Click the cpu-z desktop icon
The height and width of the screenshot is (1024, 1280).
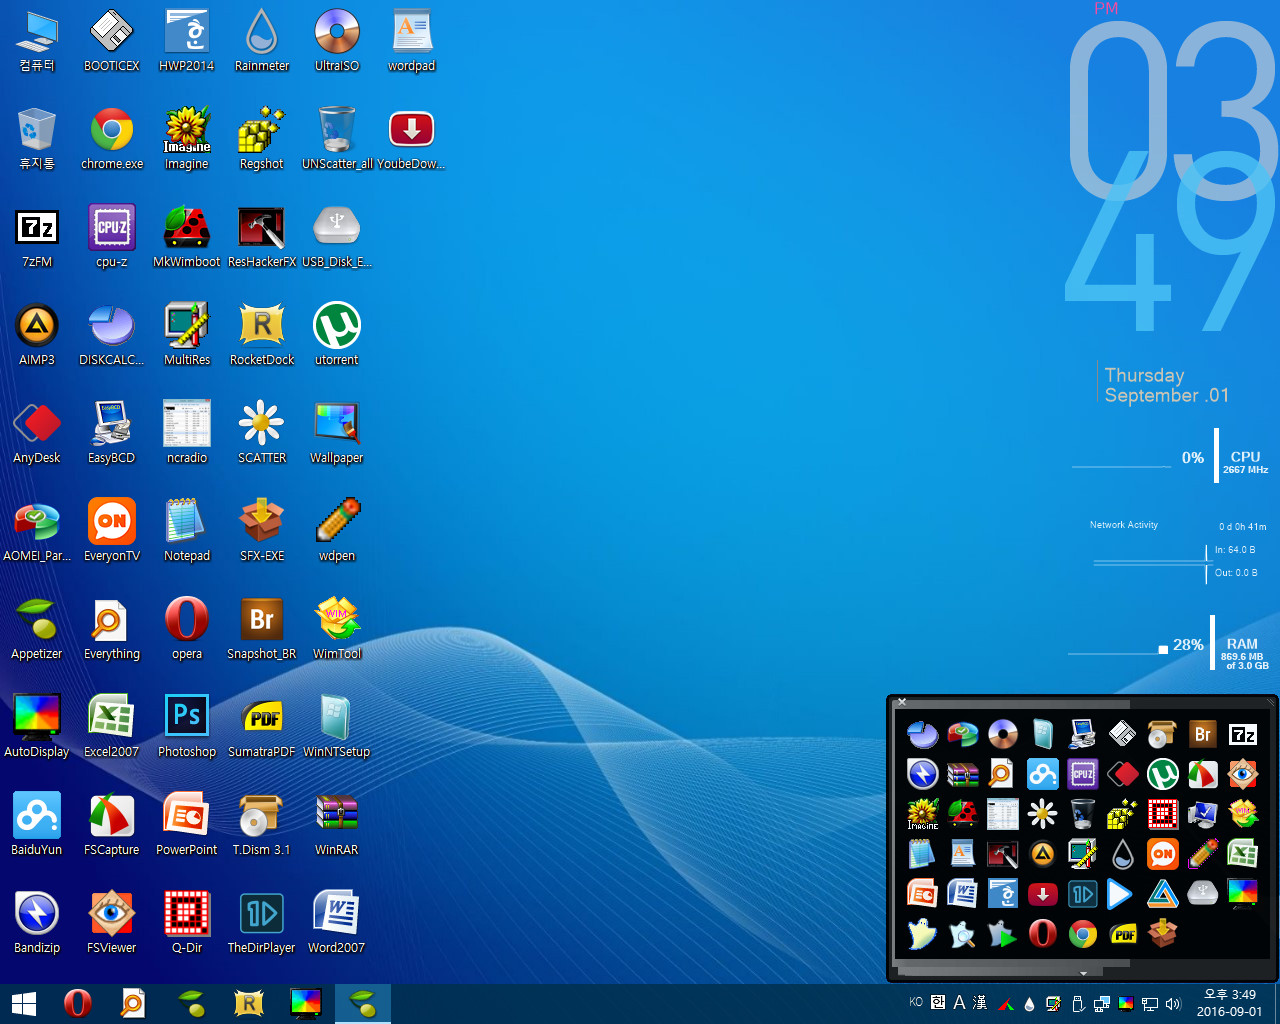tap(112, 238)
